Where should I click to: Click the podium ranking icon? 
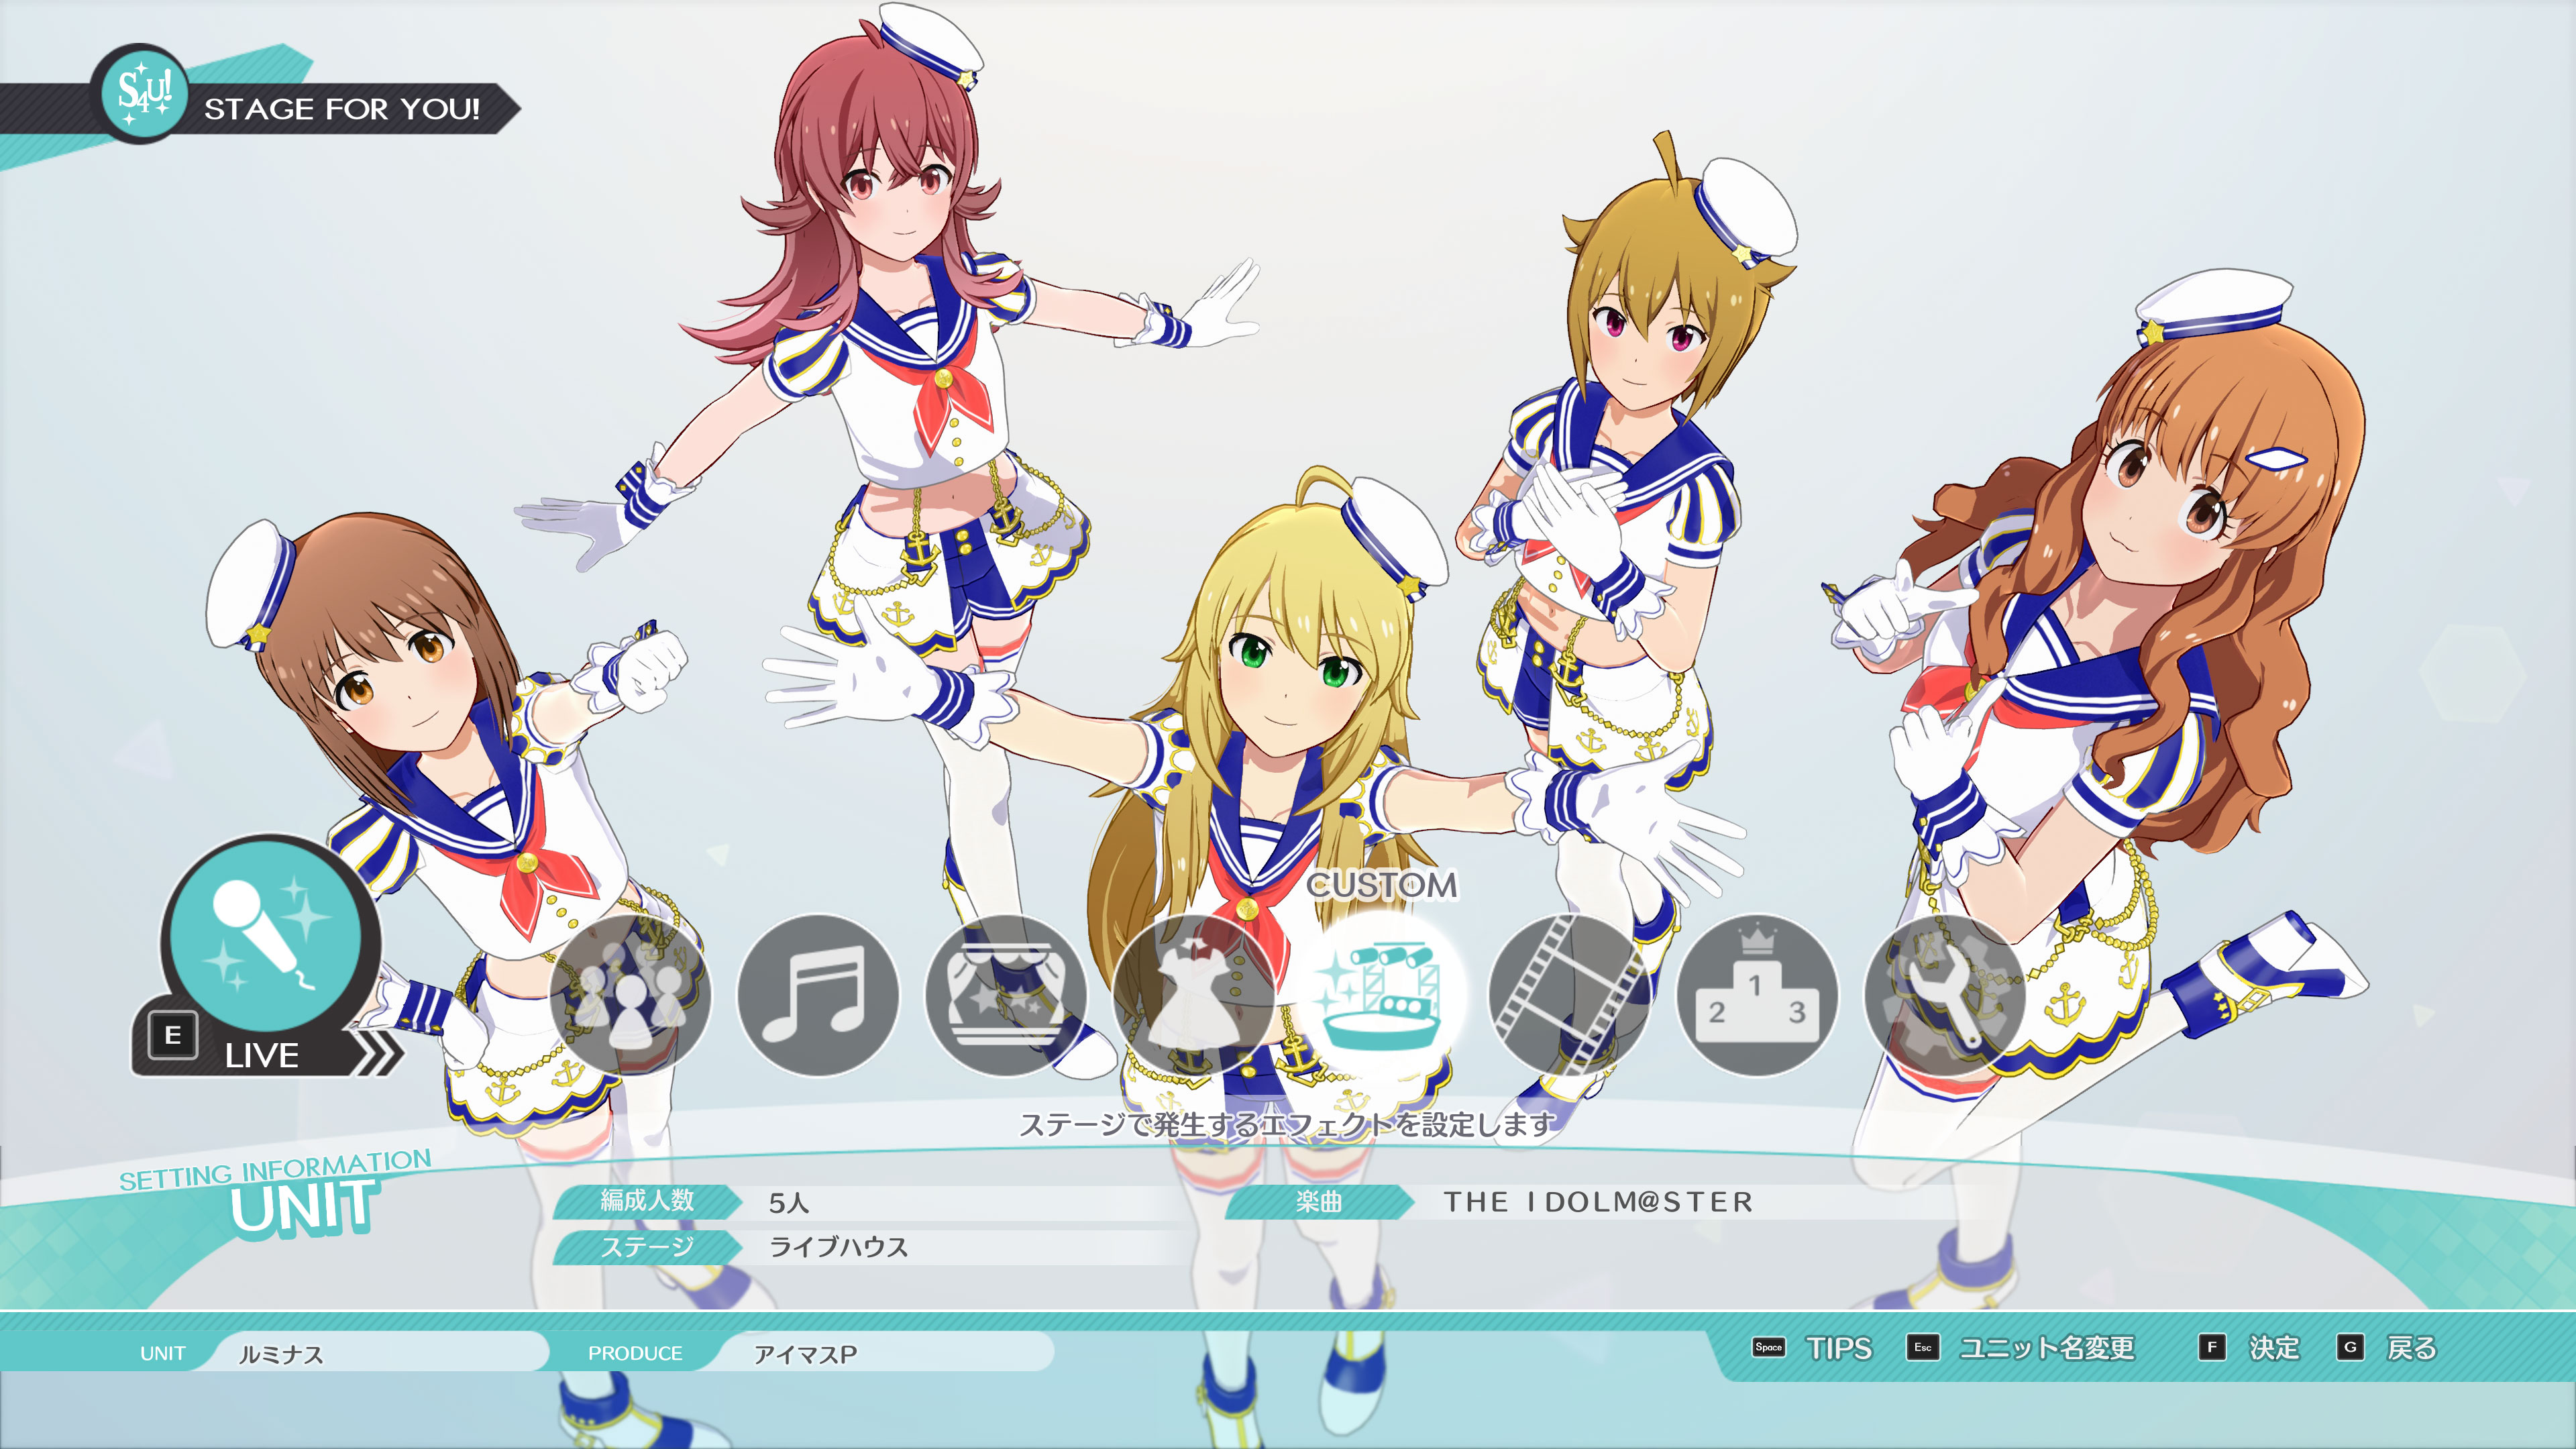[x=1757, y=996]
